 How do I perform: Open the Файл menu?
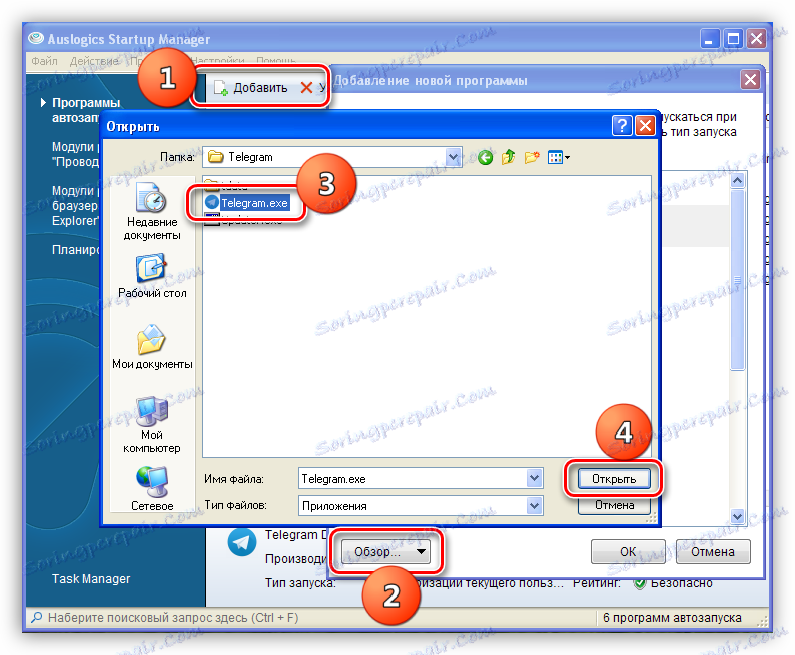[x=44, y=61]
